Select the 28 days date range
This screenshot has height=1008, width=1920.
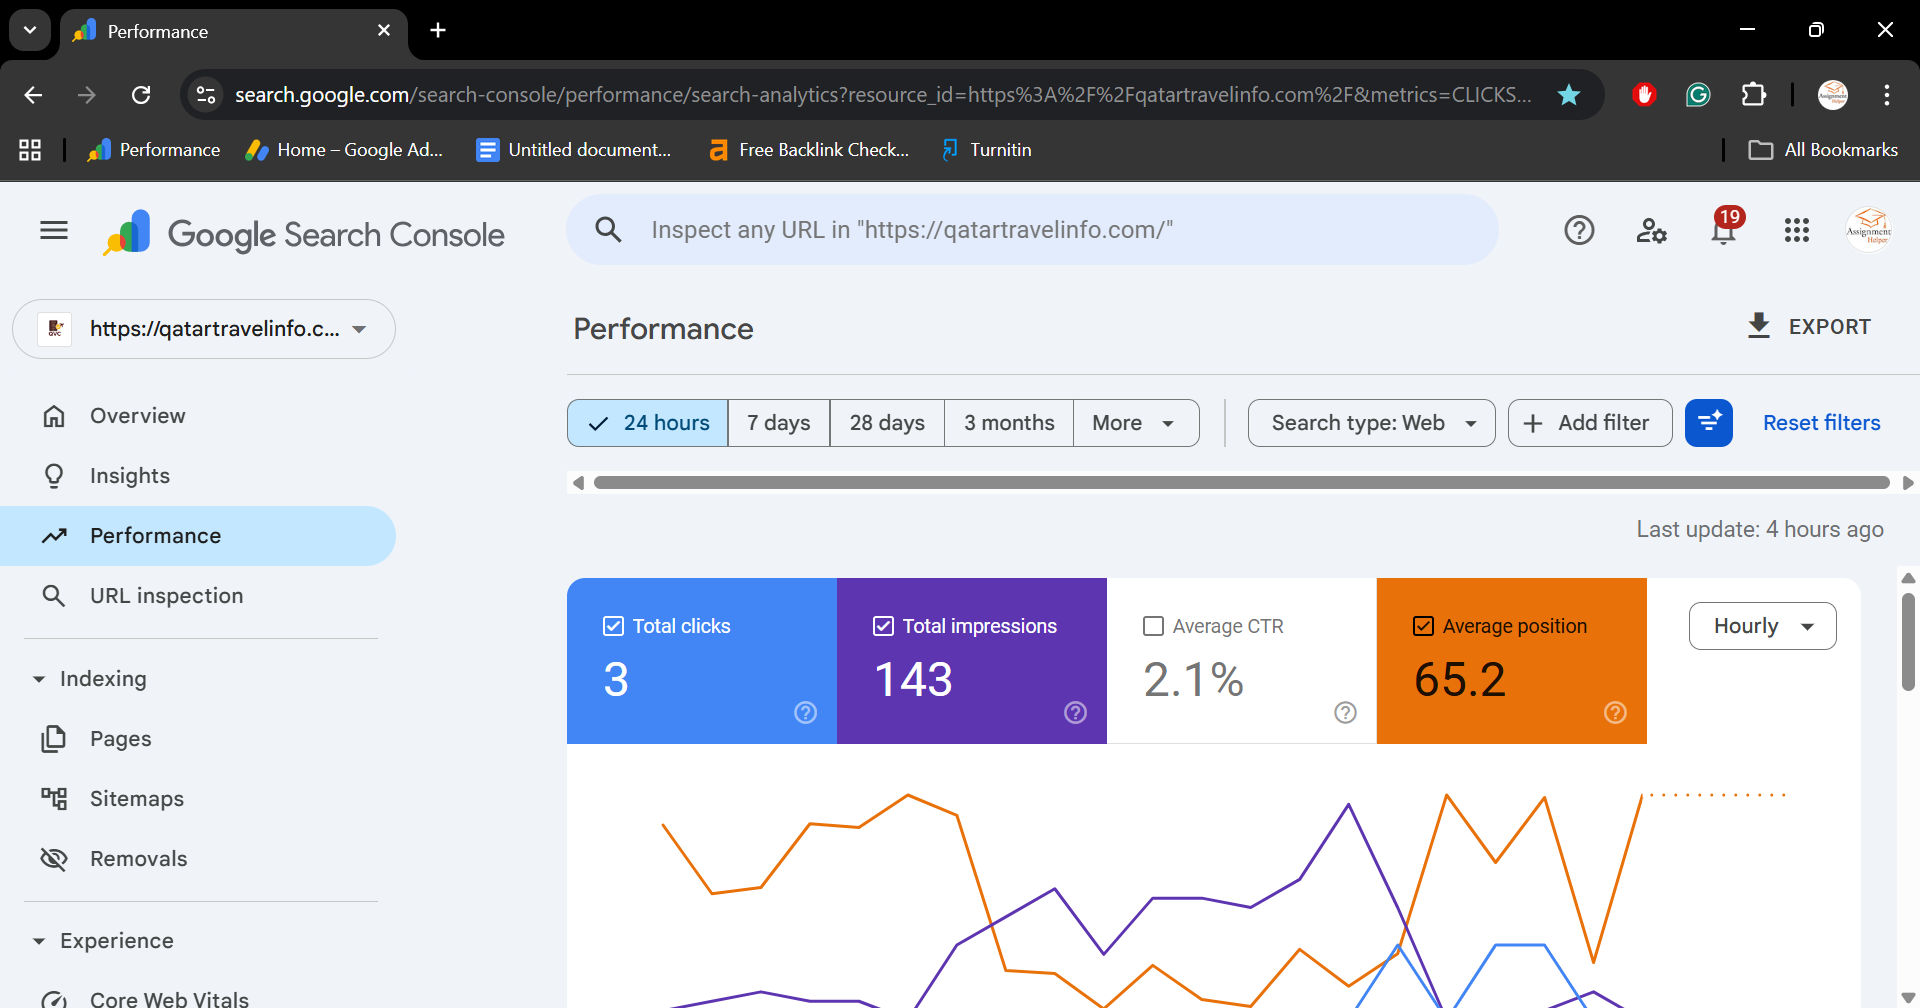887,423
